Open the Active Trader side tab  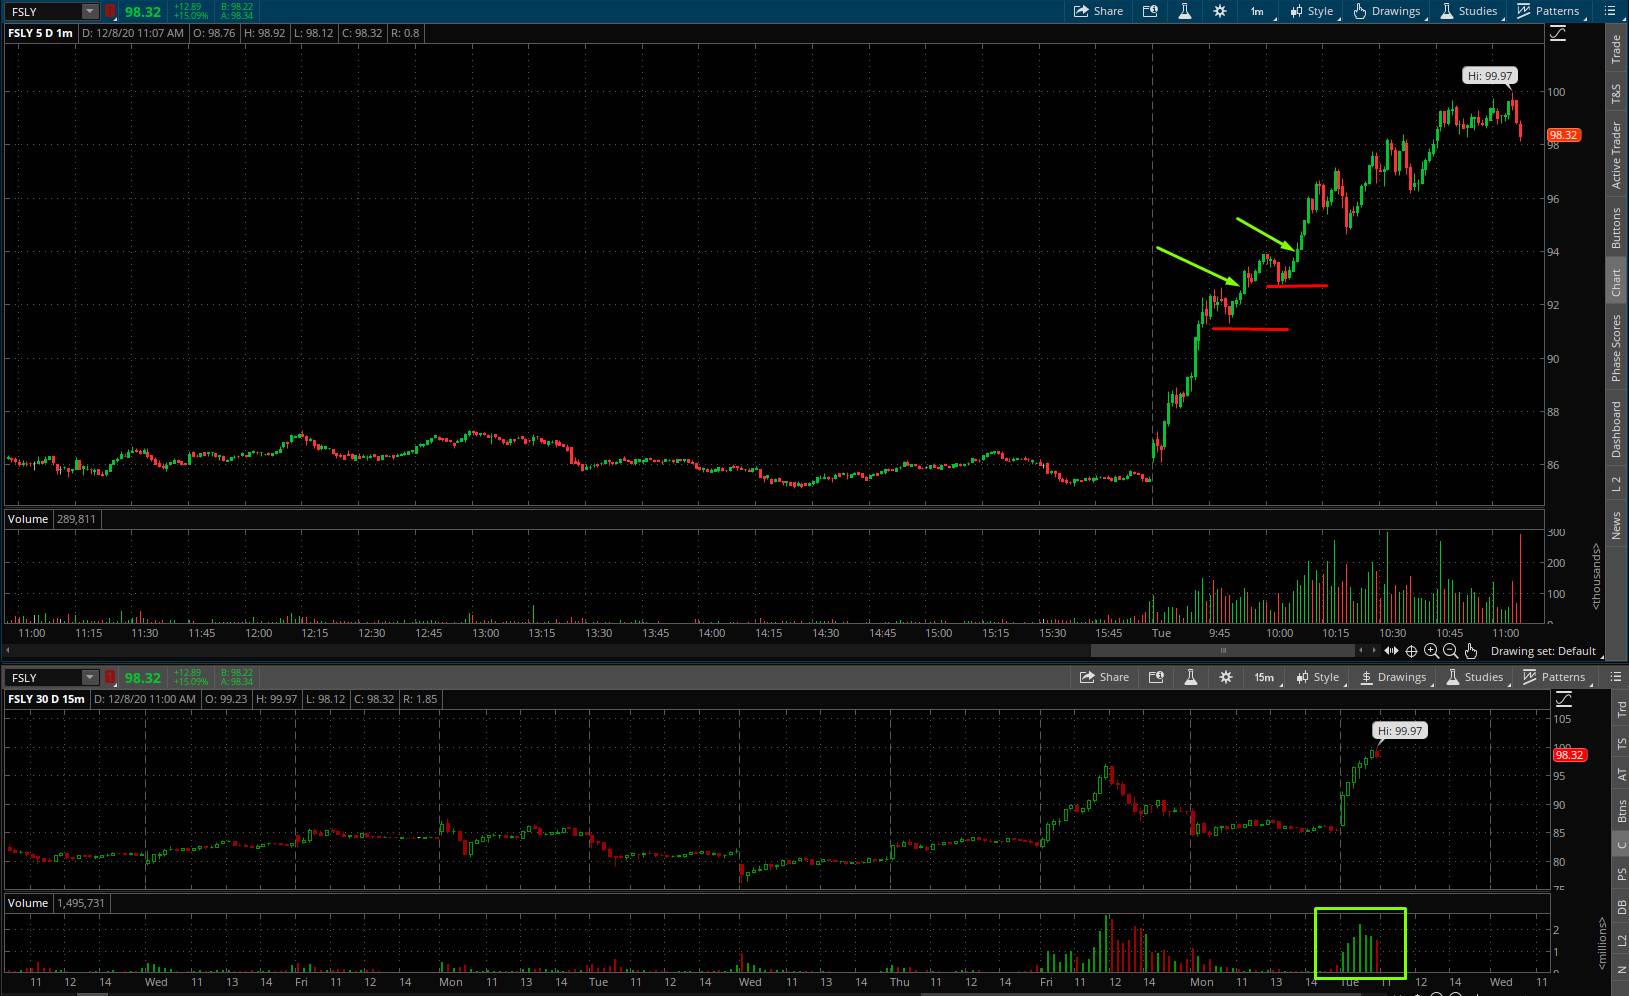point(1616,155)
